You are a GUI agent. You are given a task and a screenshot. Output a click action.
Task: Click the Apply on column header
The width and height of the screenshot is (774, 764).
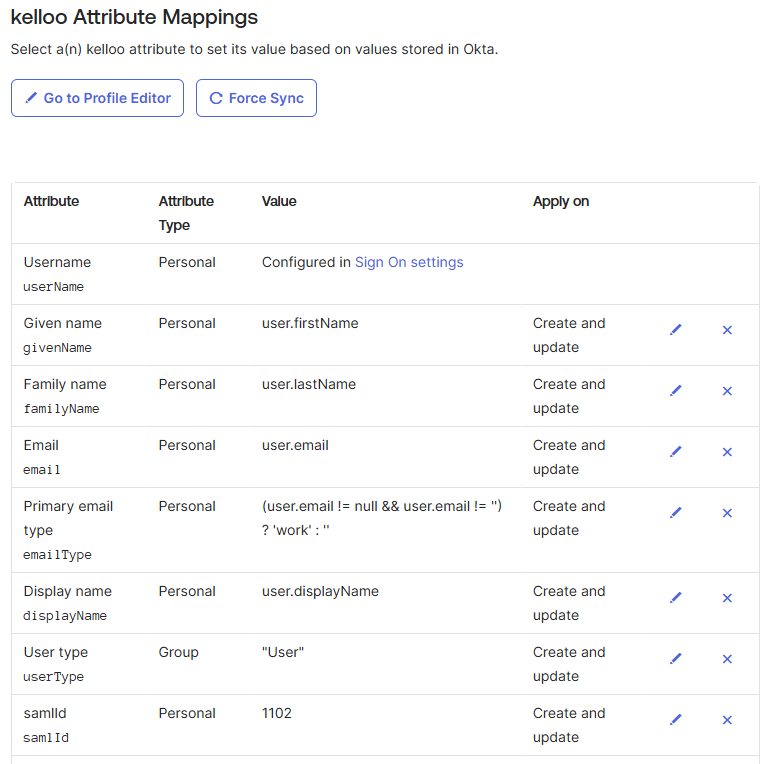(561, 201)
